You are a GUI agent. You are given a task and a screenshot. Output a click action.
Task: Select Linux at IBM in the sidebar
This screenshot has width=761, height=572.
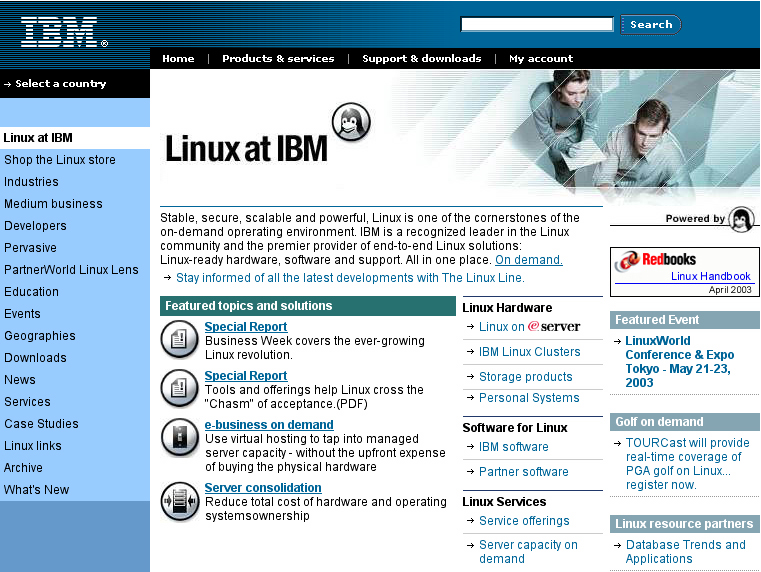click(38, 138)
